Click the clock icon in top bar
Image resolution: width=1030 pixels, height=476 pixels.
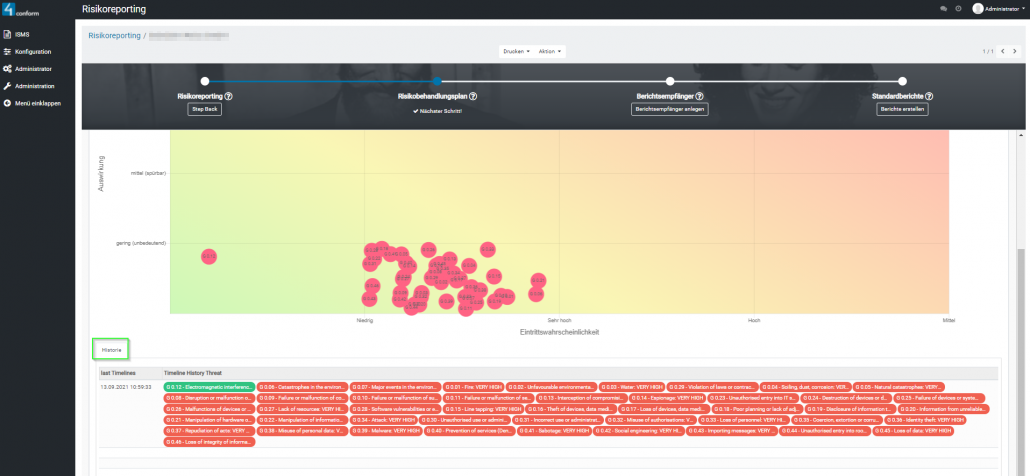coord(958,8)
